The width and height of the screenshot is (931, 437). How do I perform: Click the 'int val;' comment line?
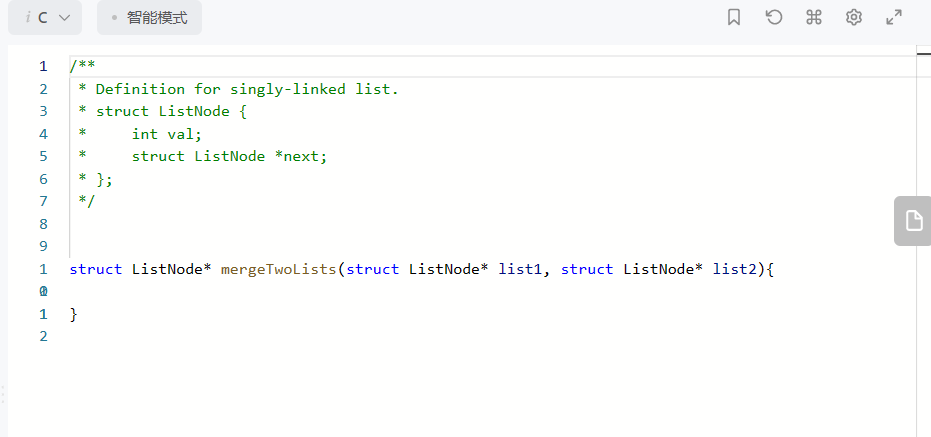tap(167, 134)
